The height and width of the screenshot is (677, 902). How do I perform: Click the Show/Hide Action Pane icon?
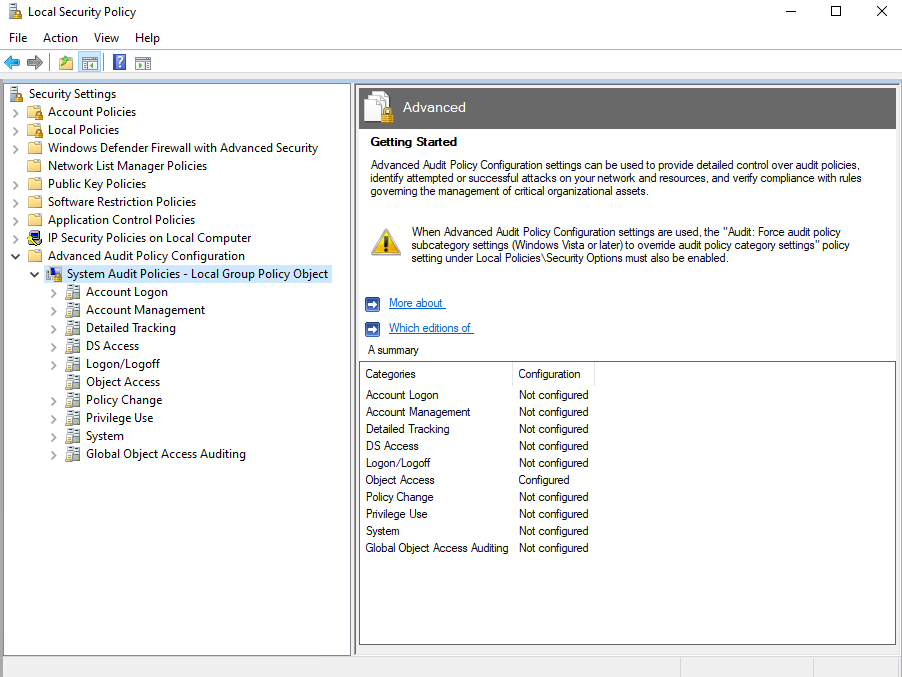[x=143, y=63]
